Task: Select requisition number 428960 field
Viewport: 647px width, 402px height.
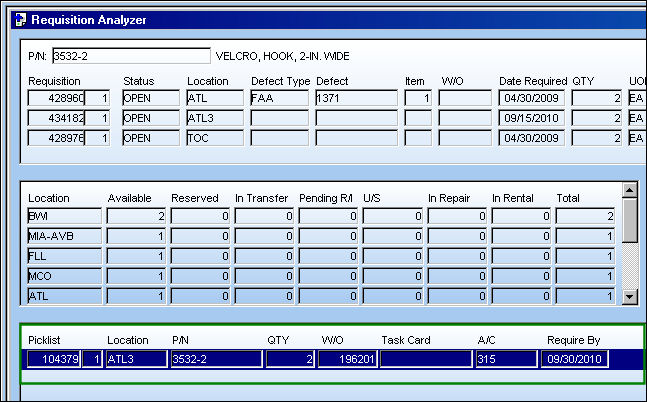Action: (56, 98)
